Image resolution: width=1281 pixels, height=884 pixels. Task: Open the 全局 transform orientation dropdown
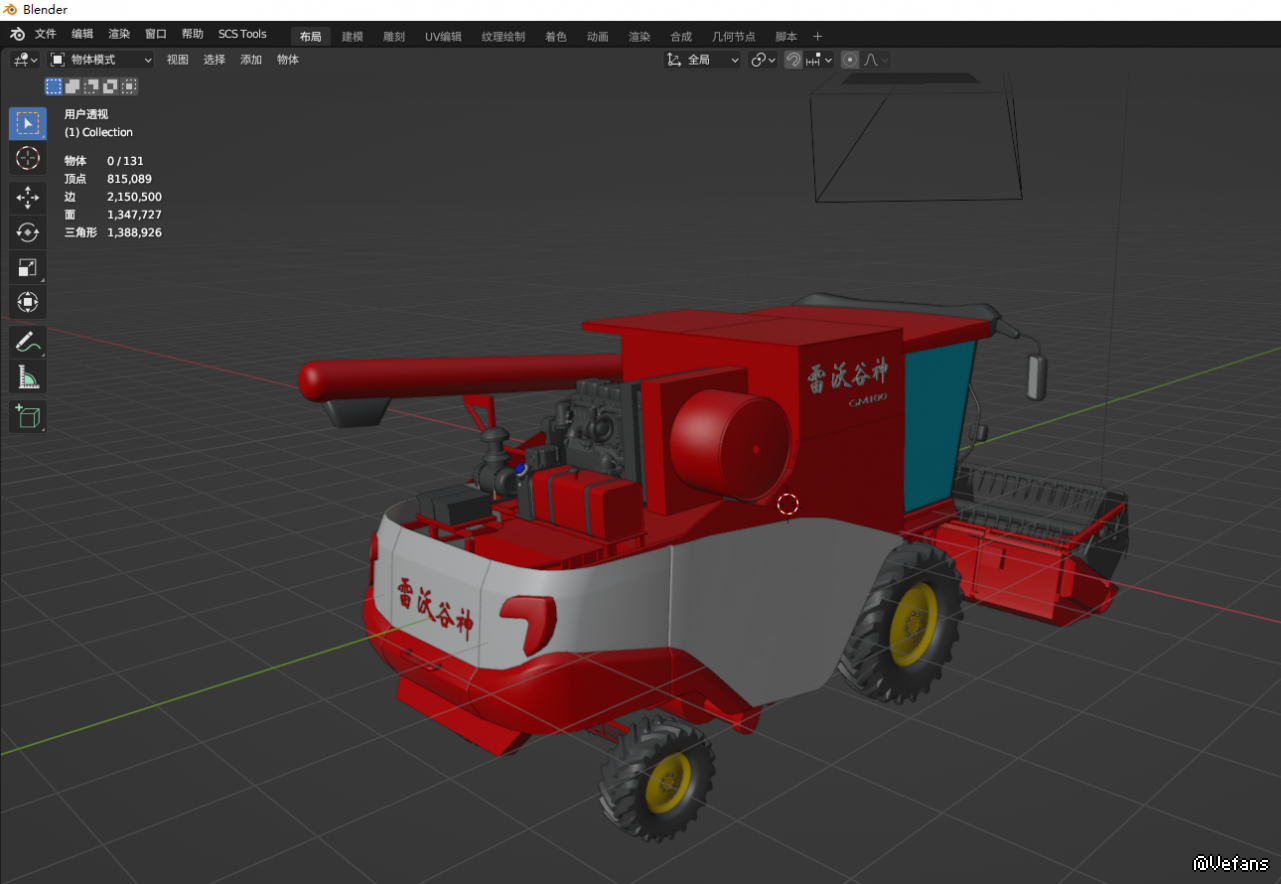pos(703,60)
